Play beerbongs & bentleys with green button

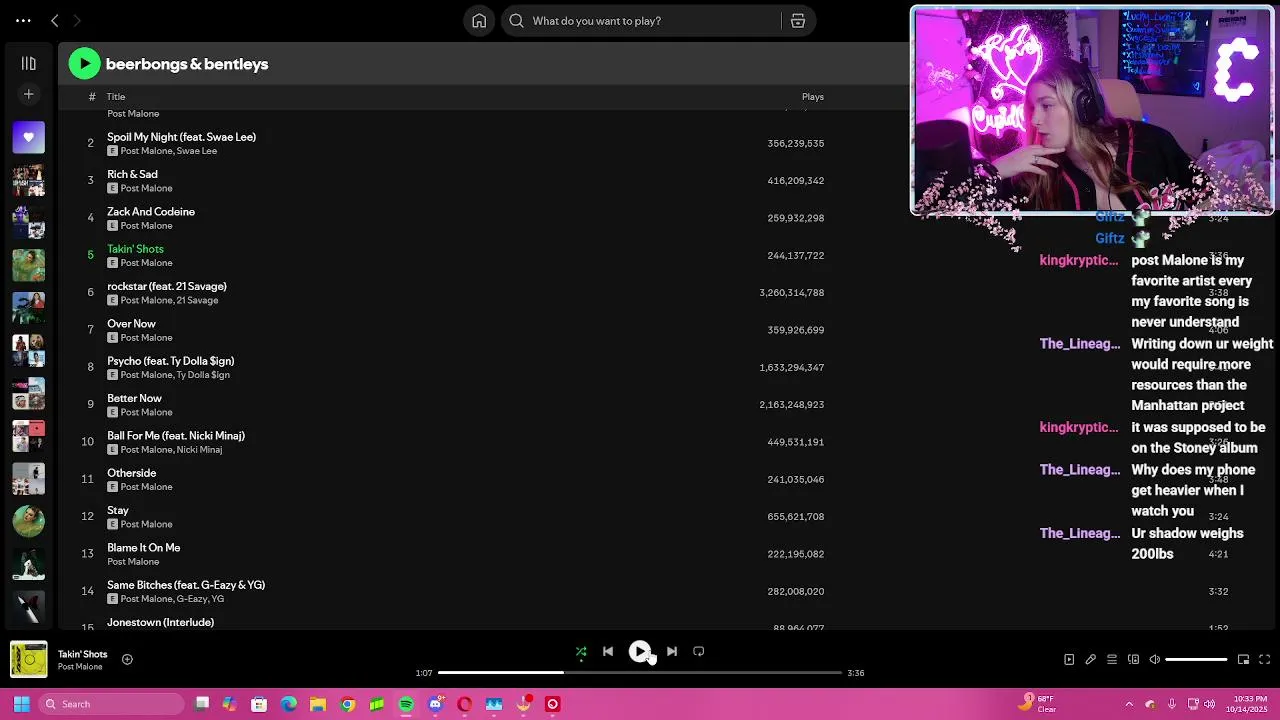84,64
